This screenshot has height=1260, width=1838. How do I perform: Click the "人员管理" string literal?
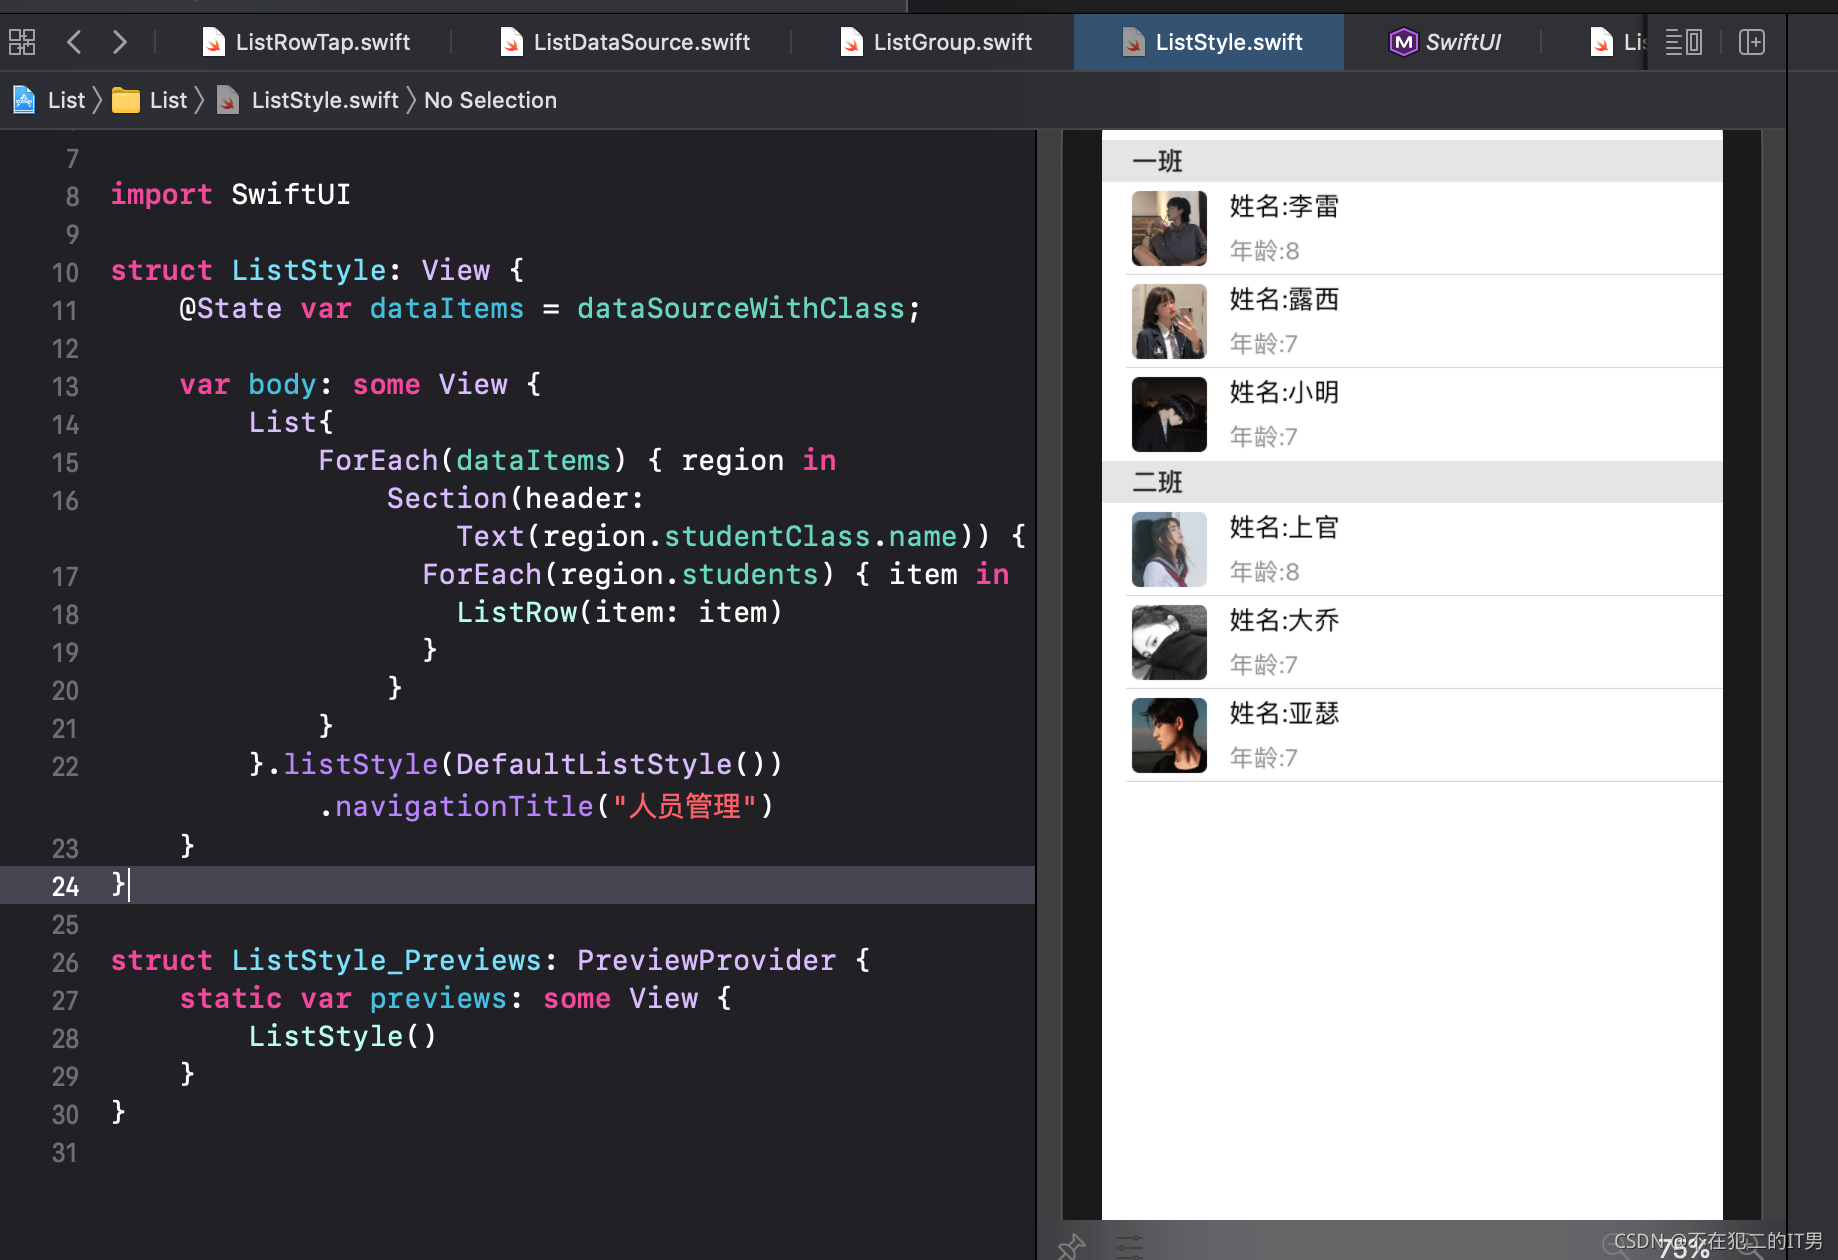[685, 806]
